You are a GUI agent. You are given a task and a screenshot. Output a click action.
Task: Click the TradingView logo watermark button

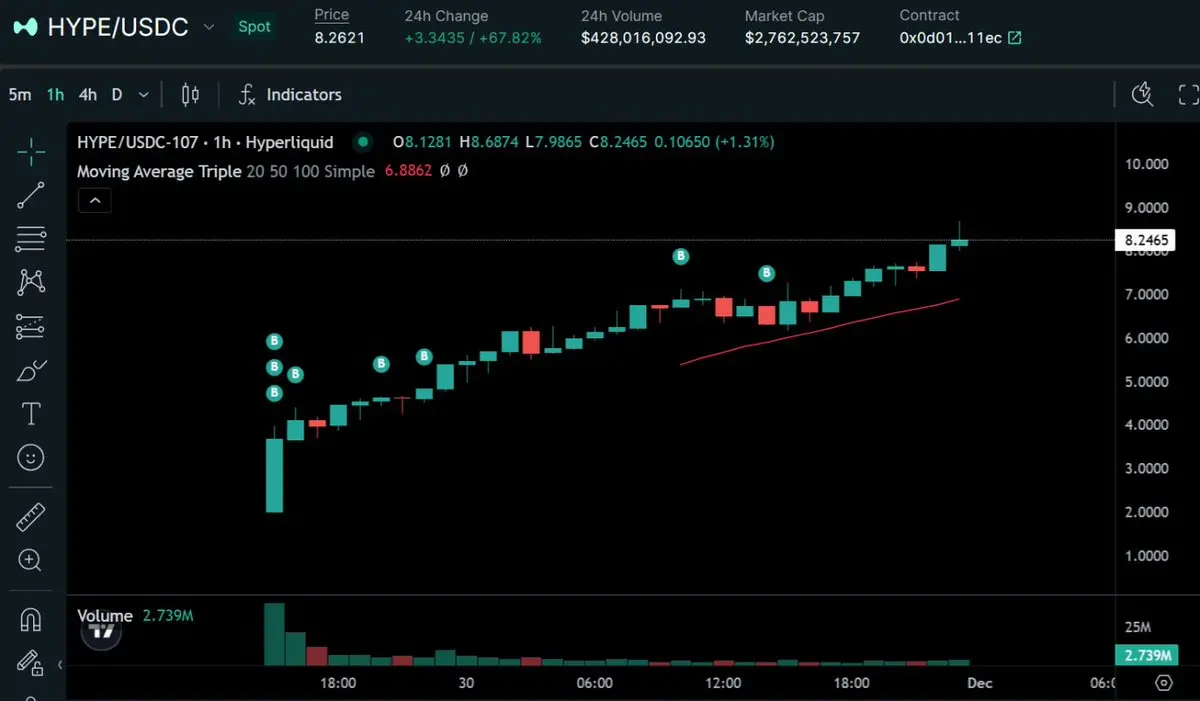tap(102, 632)
